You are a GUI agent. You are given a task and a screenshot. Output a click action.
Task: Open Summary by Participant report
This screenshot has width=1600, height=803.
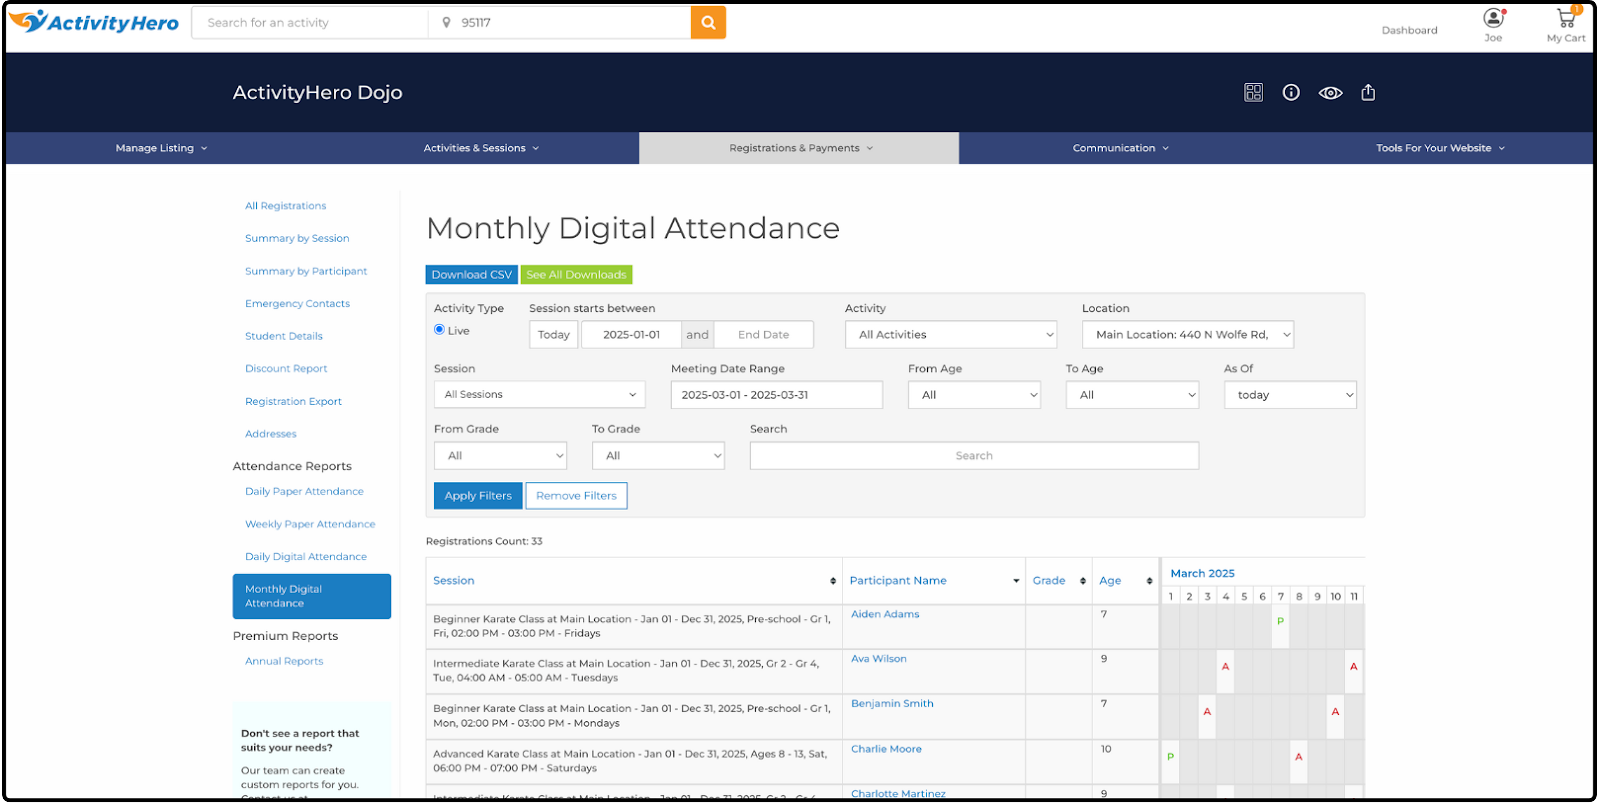click(306, 272)
